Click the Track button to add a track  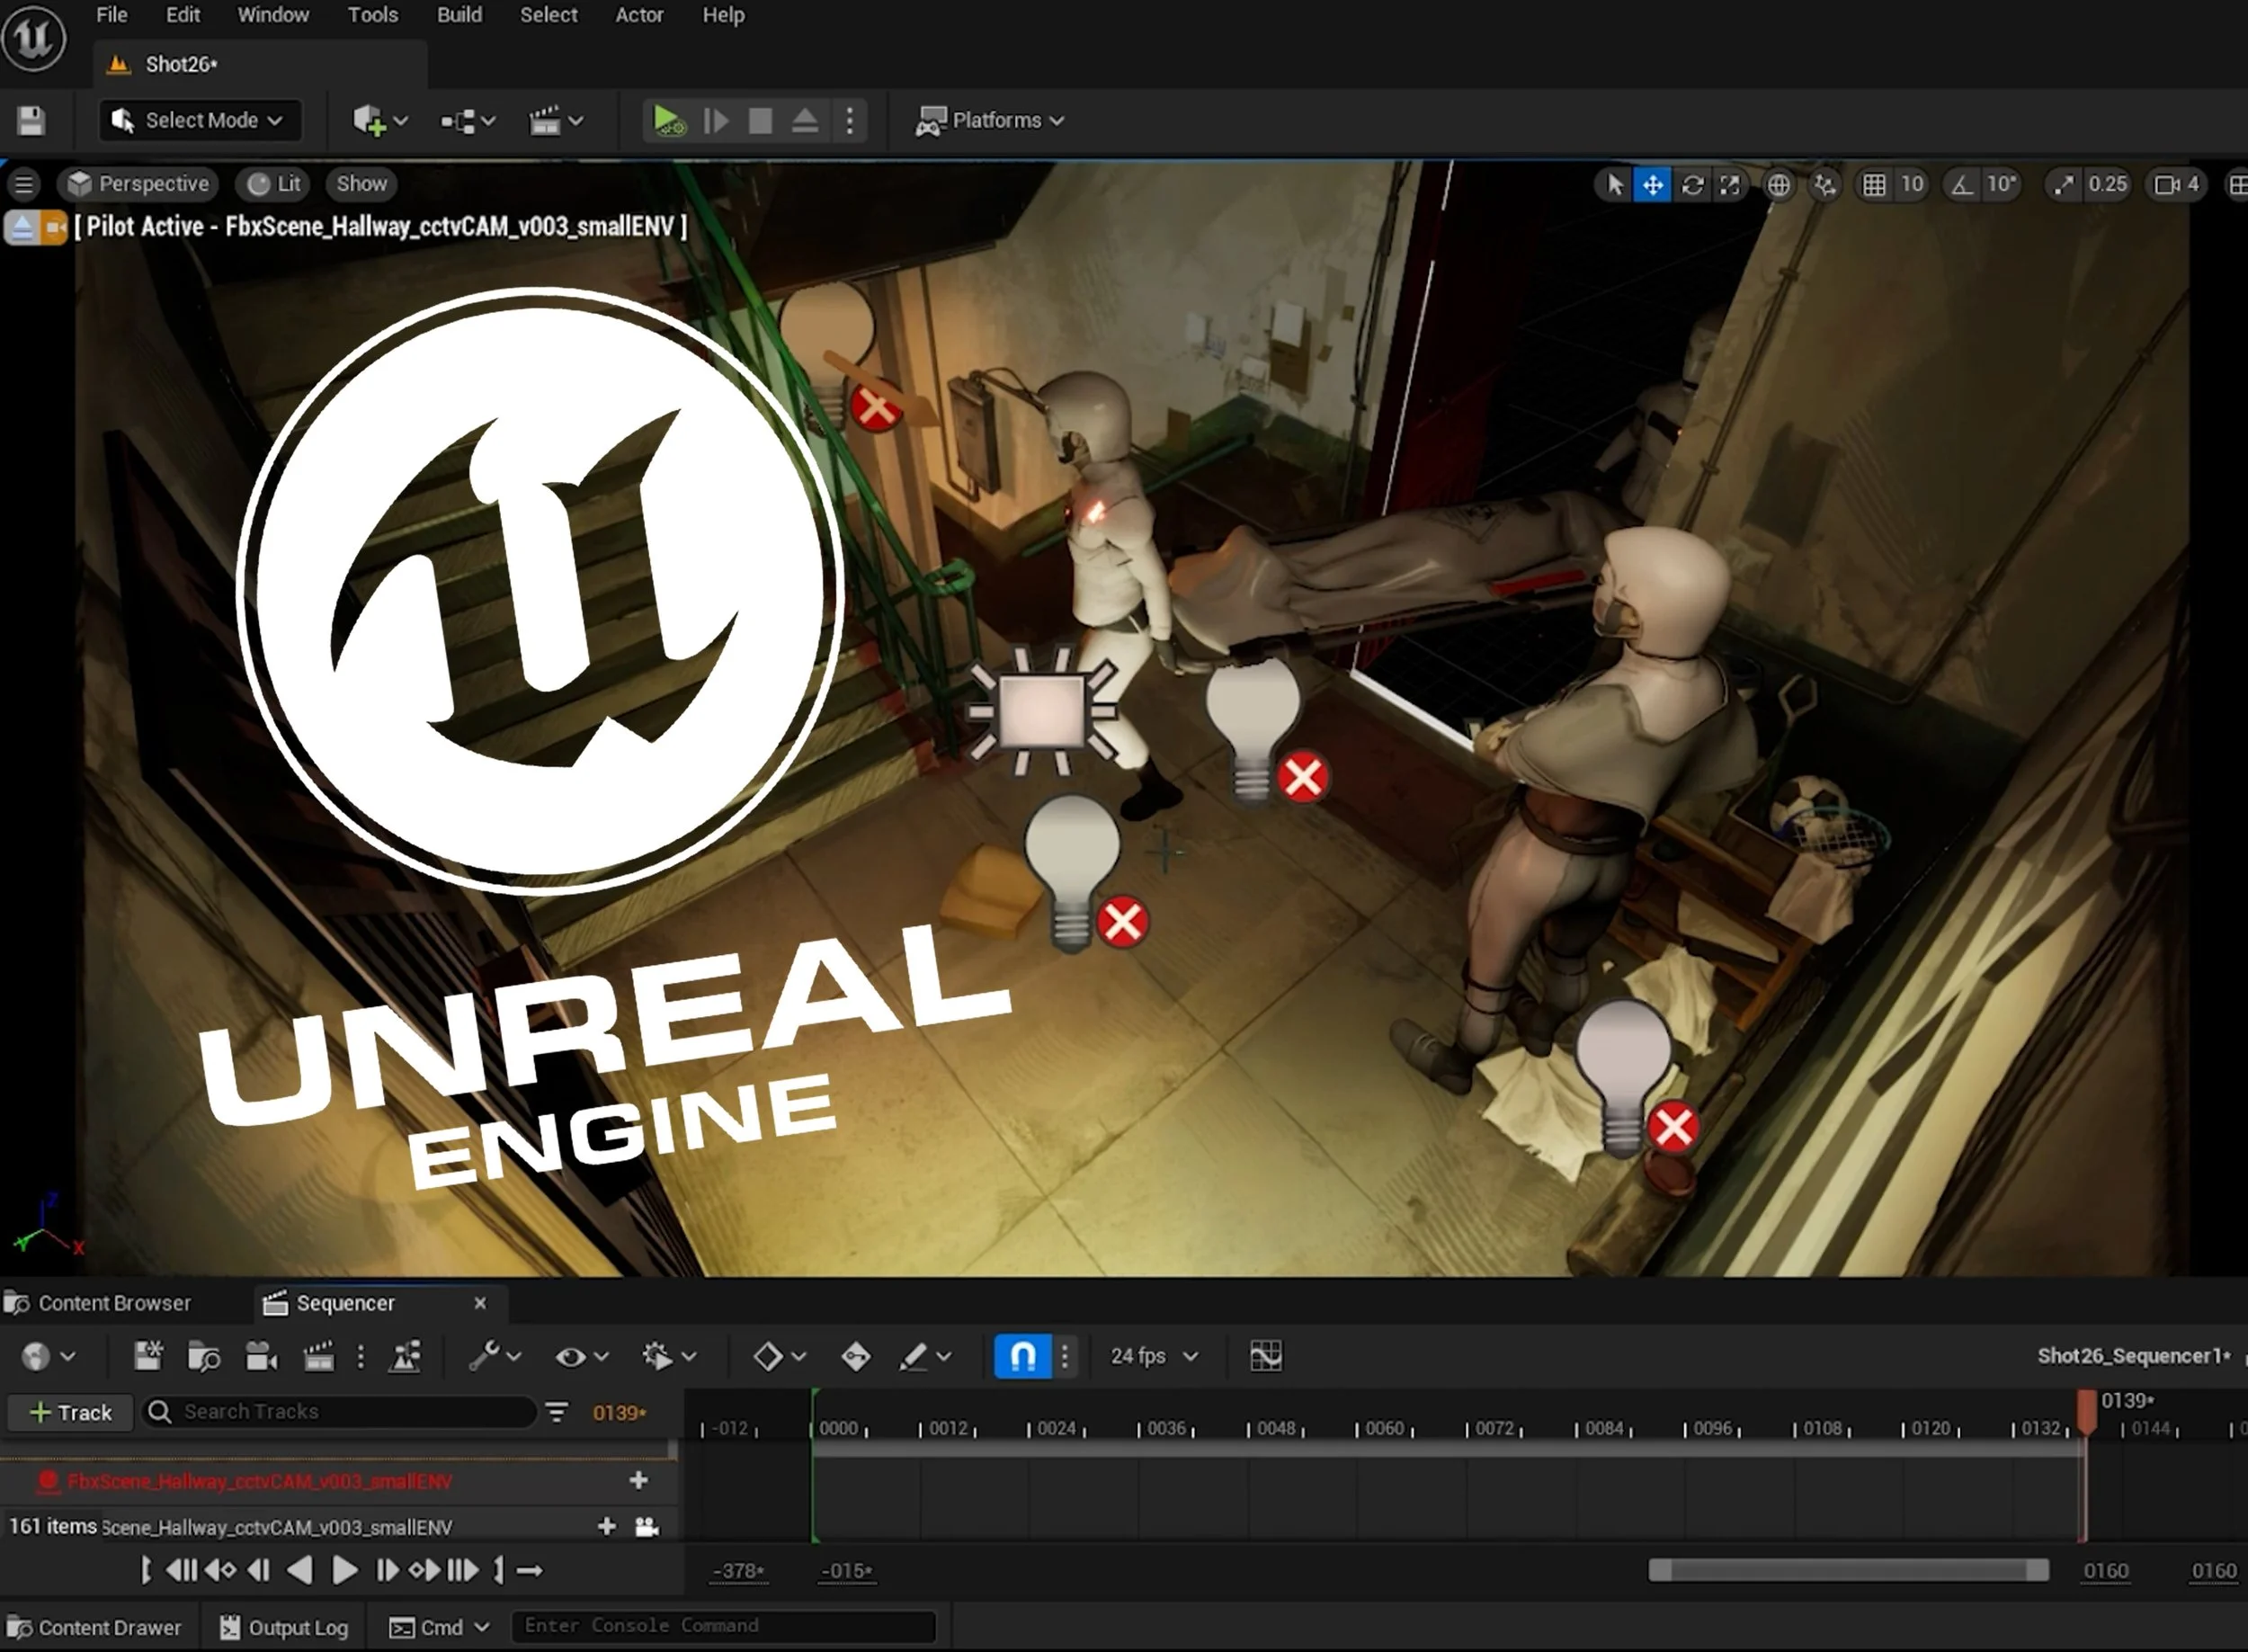click(x=68, y=1412)
